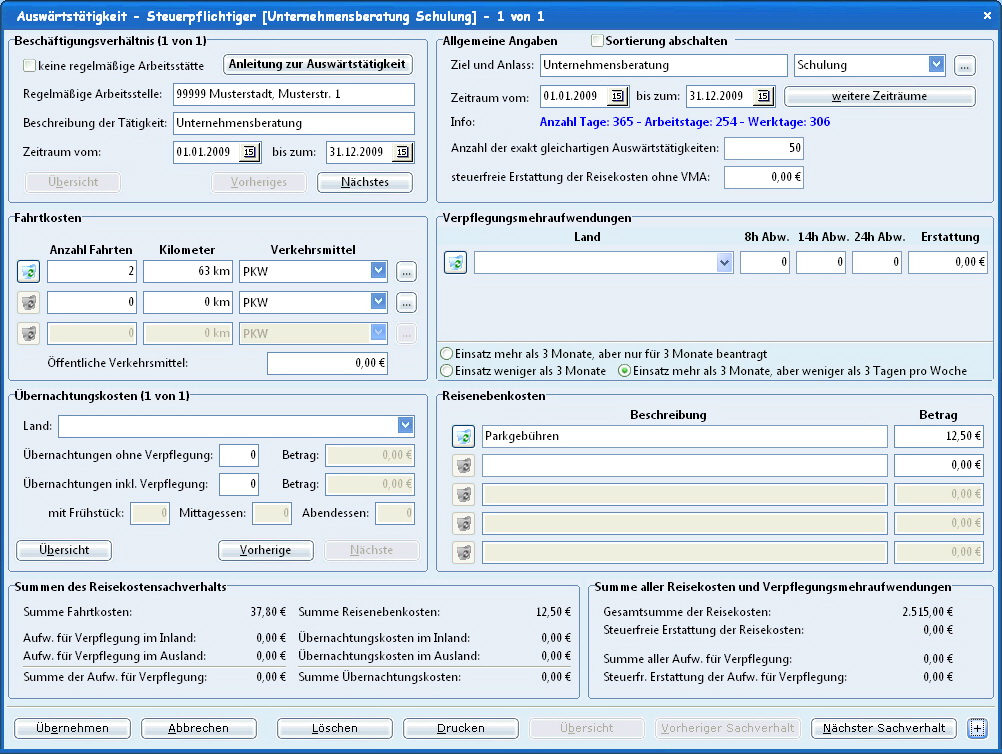Image resolution: width=1002 pixels, height=754 pixels.
Task: Expand Verkehrsmittel dropdown in first Fahrtkosten row
Action: (x=377, y=271)
